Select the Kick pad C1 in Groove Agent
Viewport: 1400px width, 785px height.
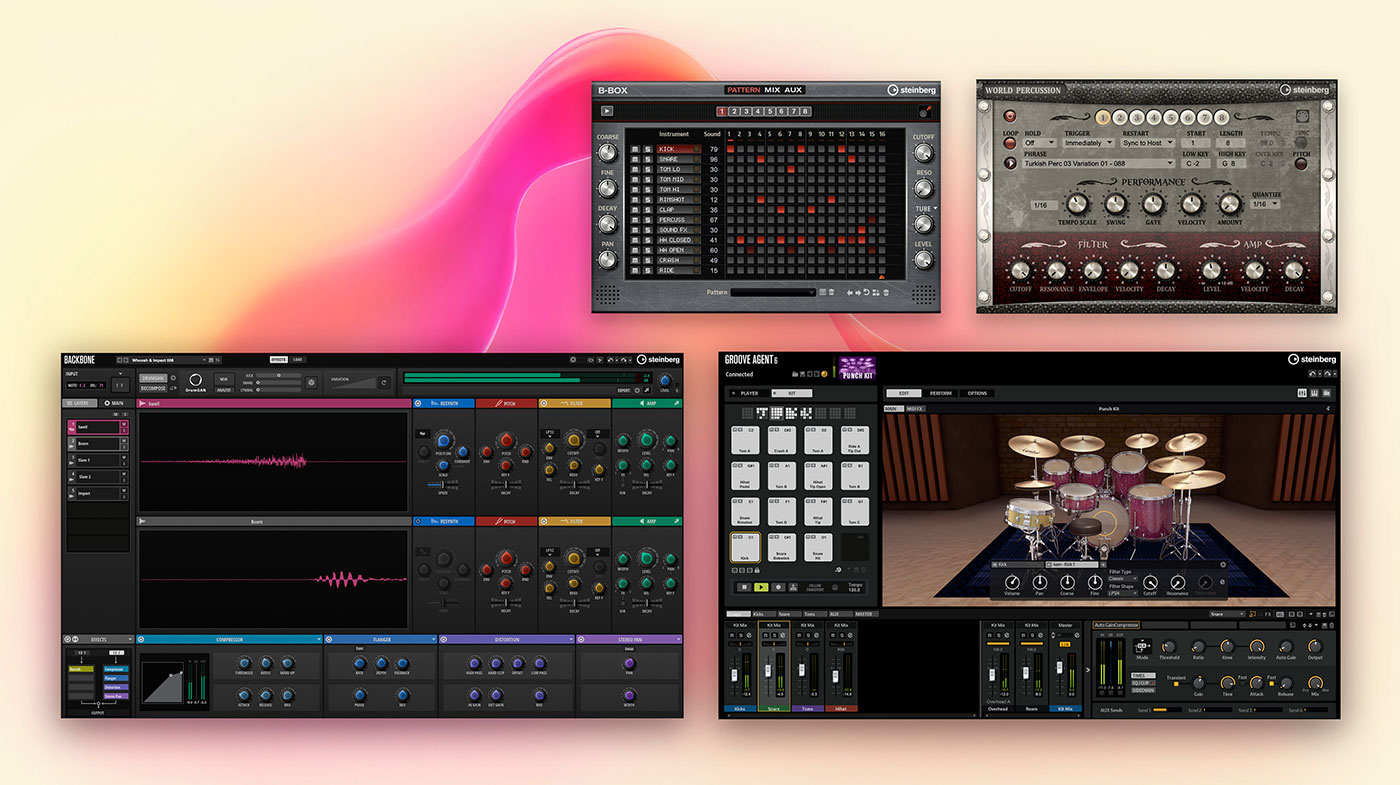tap(744, 546)
